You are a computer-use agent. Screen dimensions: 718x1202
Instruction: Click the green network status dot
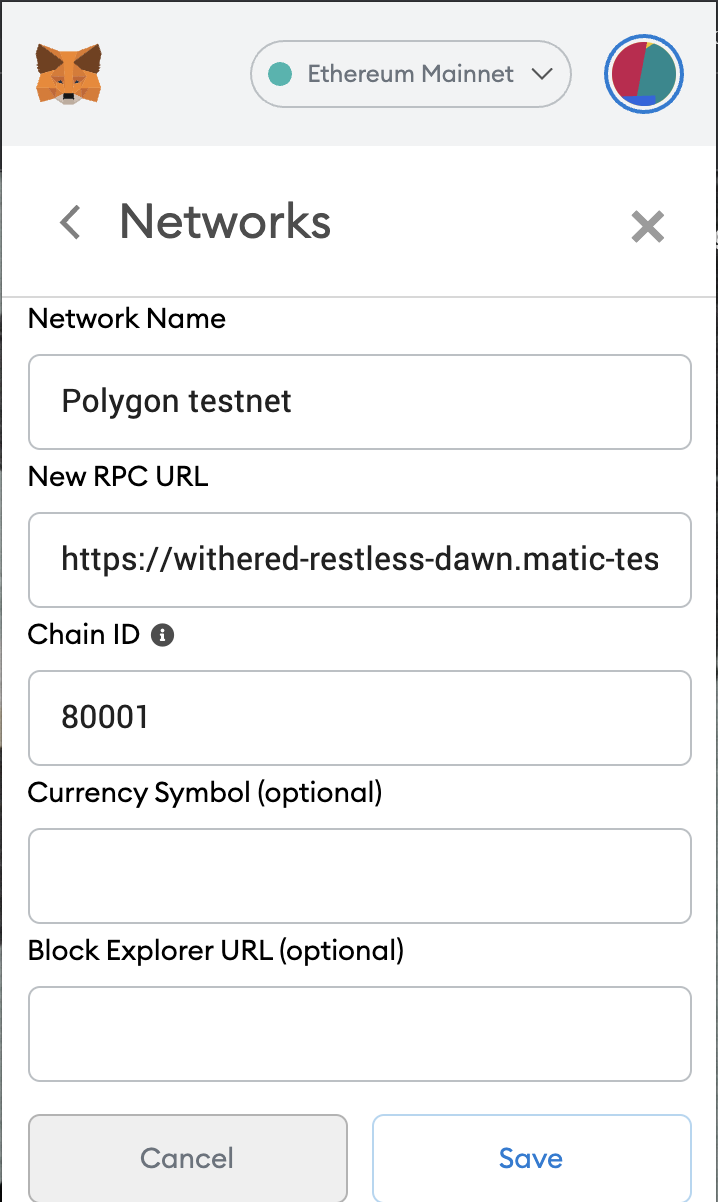281,74
